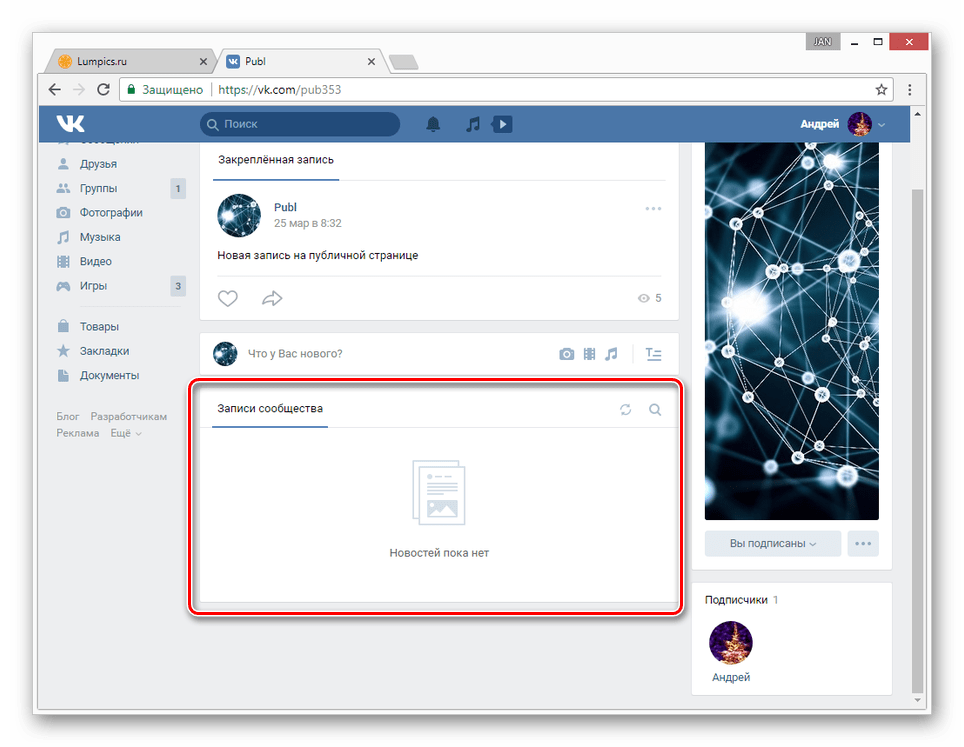Attach a photo with the camera icon
This screenshot has height=747, width=964.
pos(567,354)
